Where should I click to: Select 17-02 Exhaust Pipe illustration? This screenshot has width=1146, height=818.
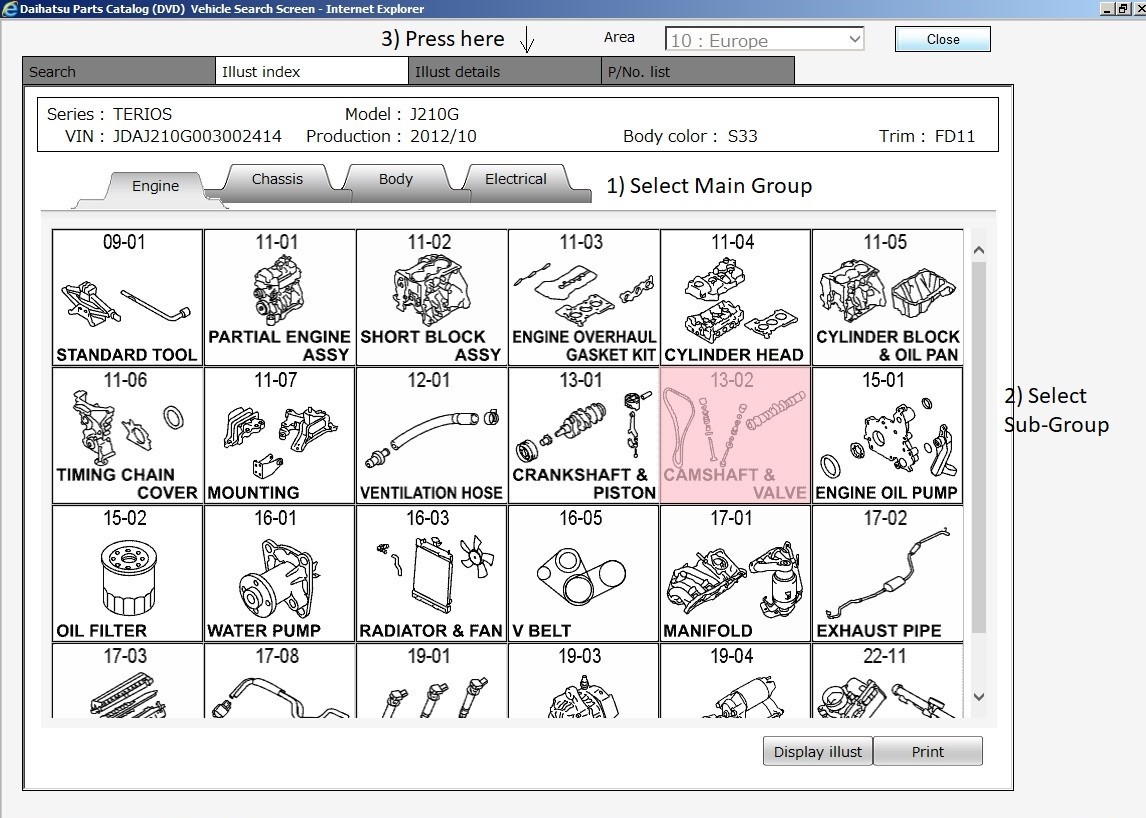[887, 574]
